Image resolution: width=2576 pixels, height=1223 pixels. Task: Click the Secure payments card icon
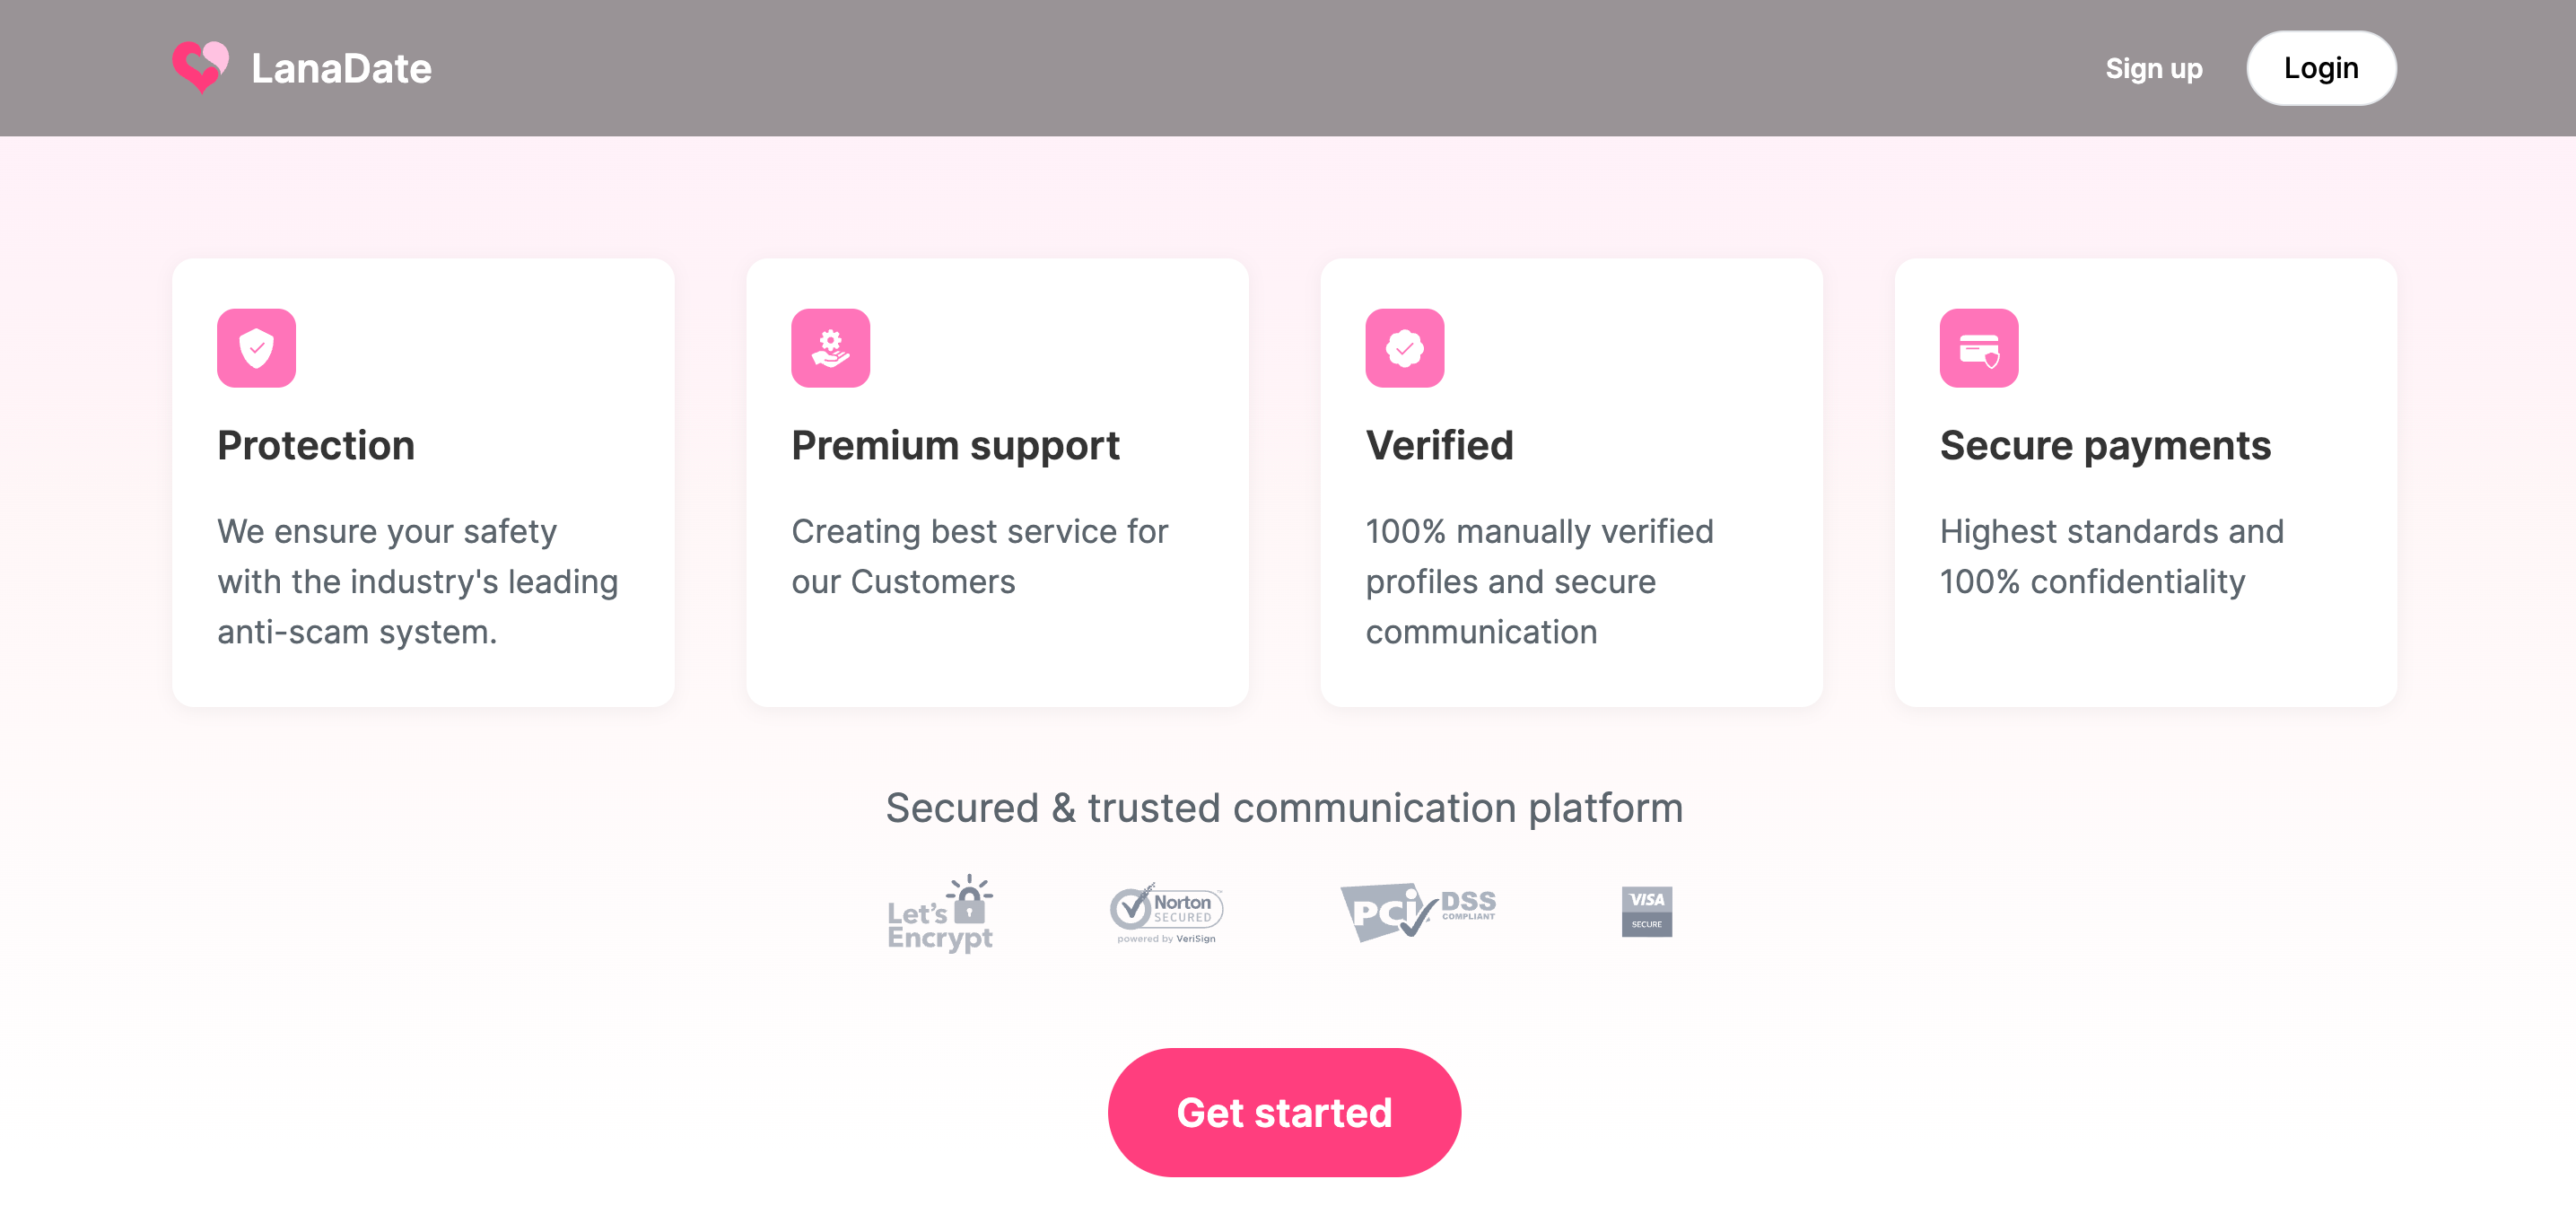click(x=1978, y=348)
